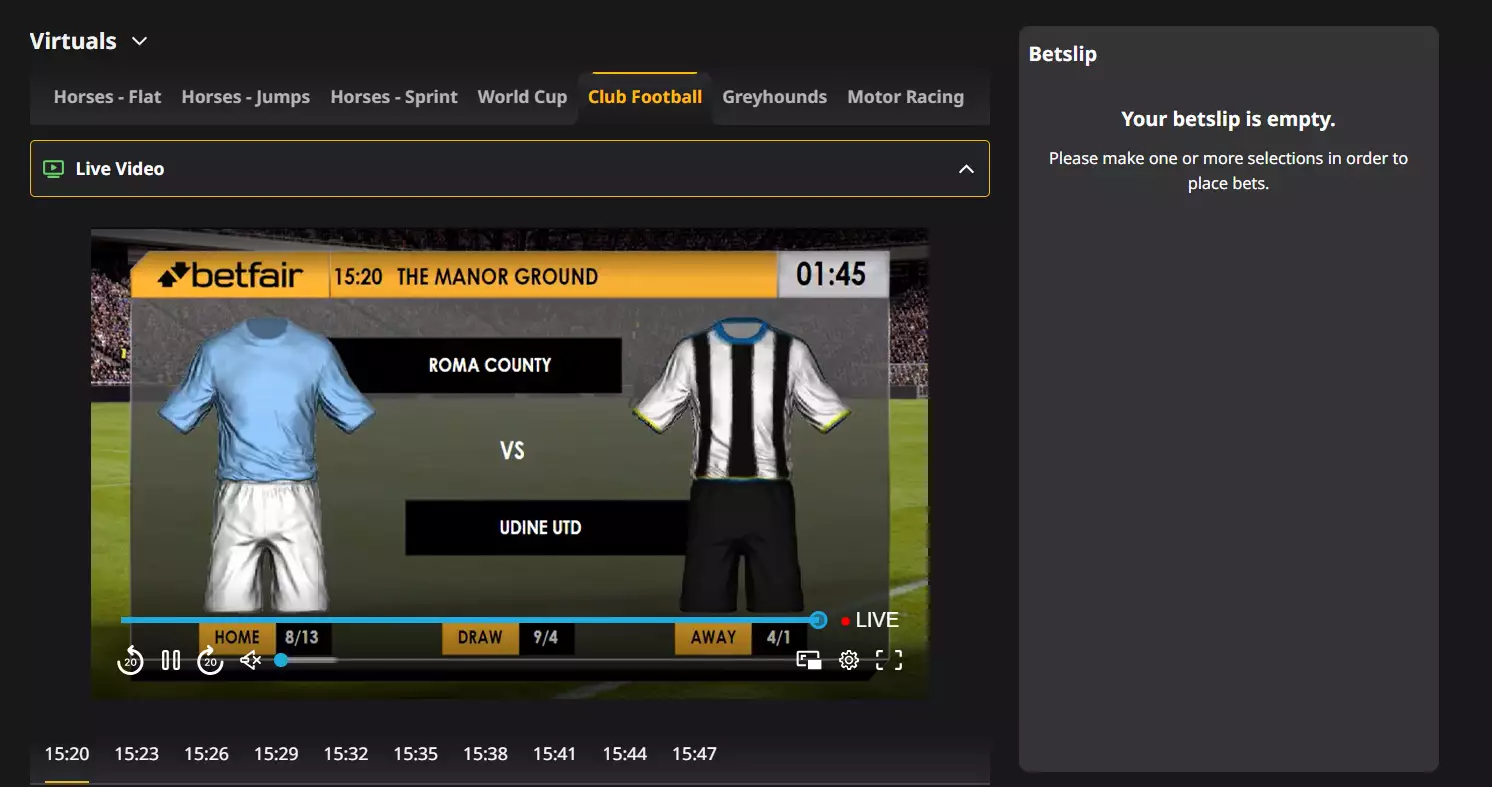This screenshot has width=1492, height=787.
Task: Open video settings gear
Action: coord(849,660)
